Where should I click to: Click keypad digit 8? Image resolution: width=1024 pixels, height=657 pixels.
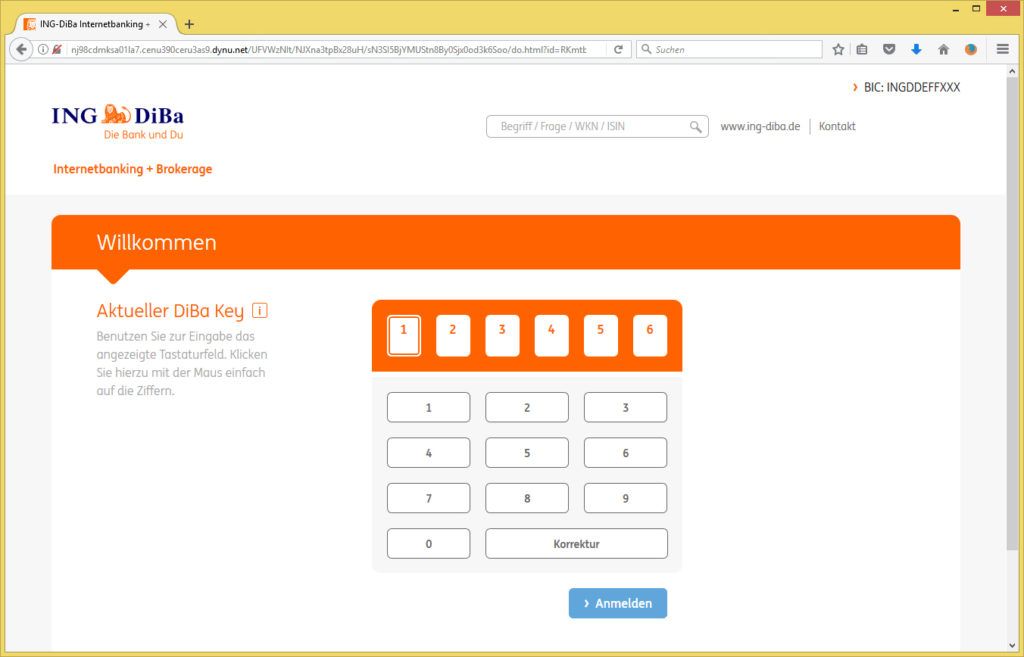(x=527, y=498)
